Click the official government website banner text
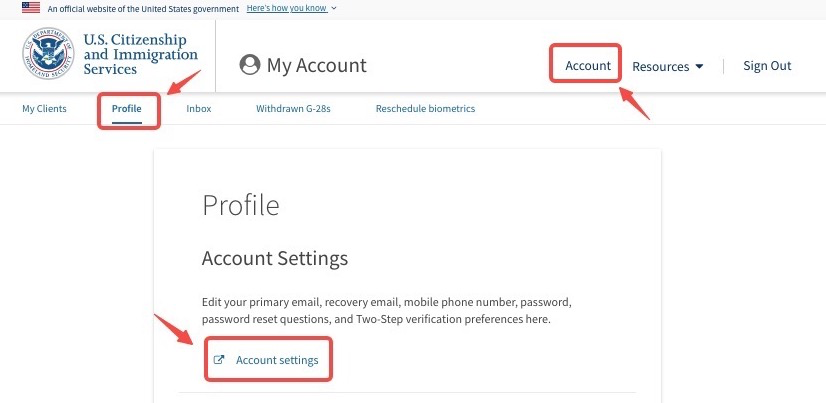 pyautogui.click(x=143, y=8)
